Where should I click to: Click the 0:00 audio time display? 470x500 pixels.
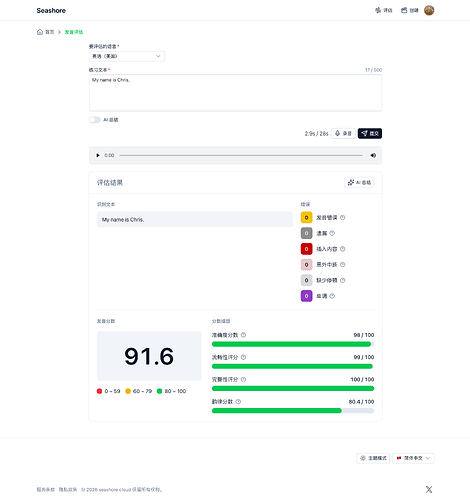coord(109,155)
